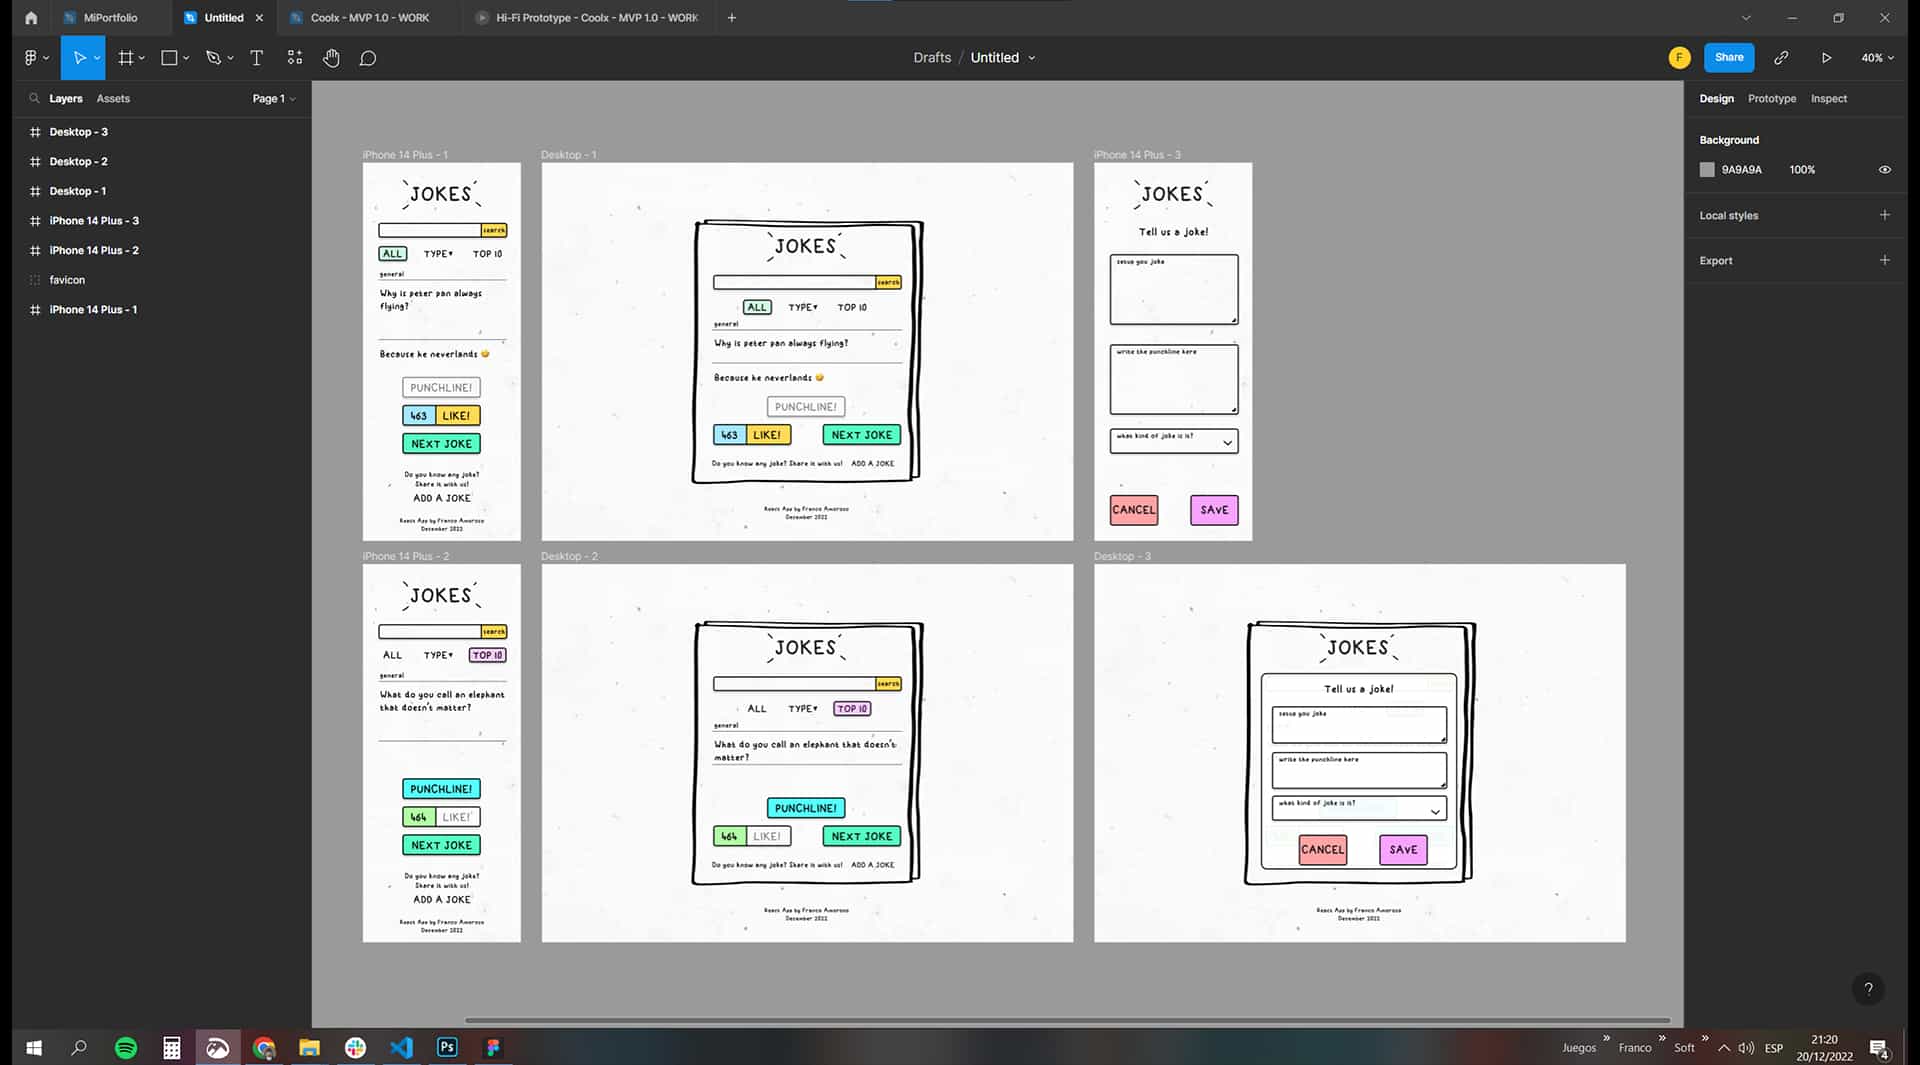Switch to the Prototype tab
1920x1065 pixels.
(1771, 99)
